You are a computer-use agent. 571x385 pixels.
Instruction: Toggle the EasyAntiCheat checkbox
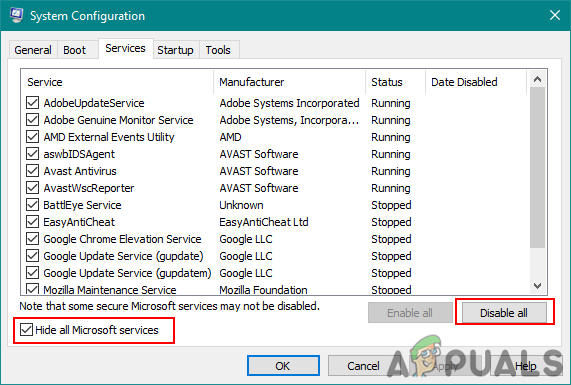tap(32, 222)
